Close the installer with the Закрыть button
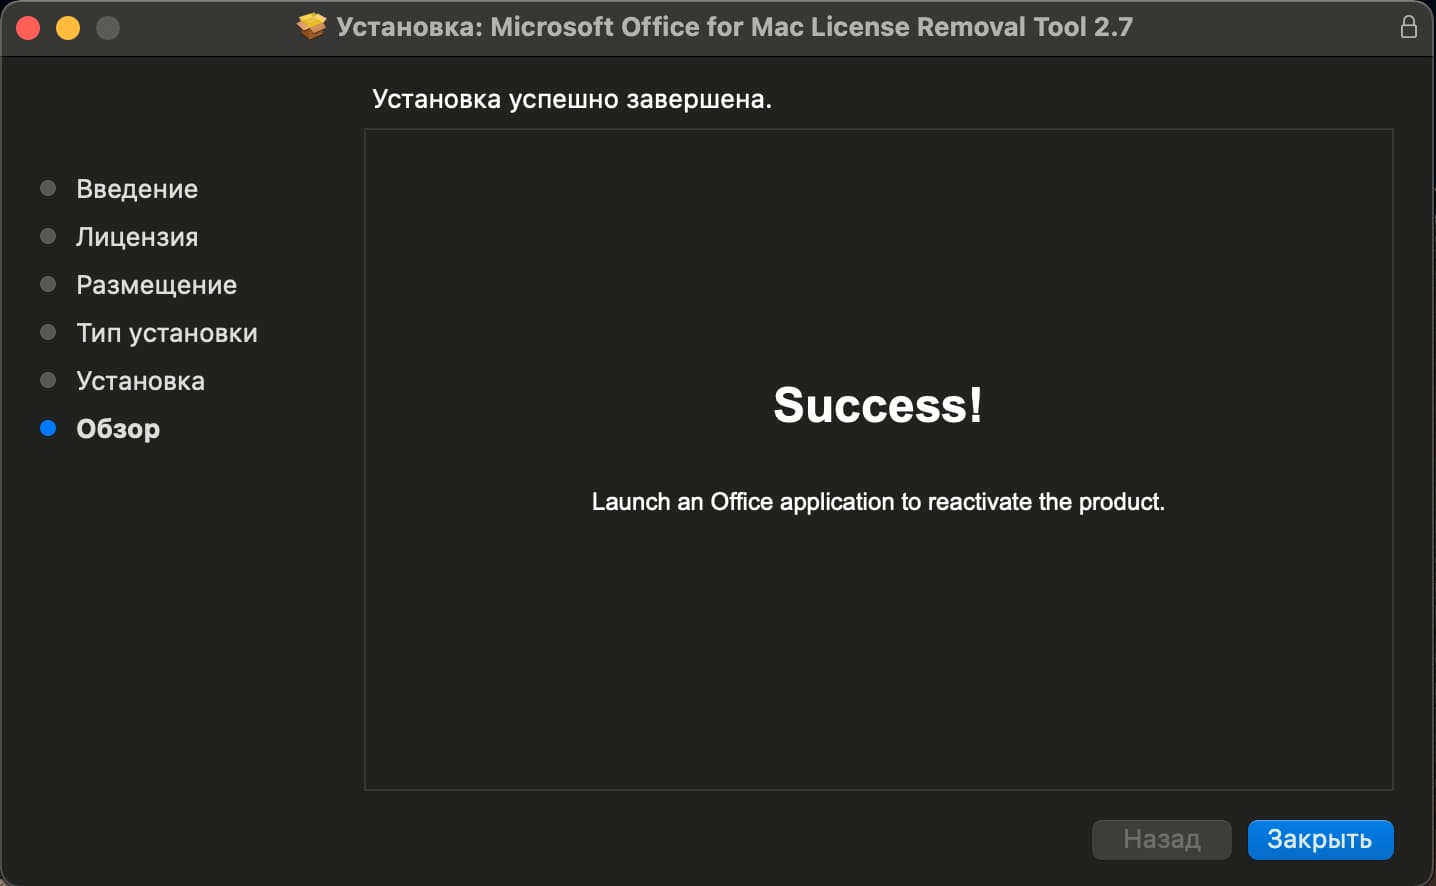Viewport: 1436px width, 886px height. [x=1320, y=839]
